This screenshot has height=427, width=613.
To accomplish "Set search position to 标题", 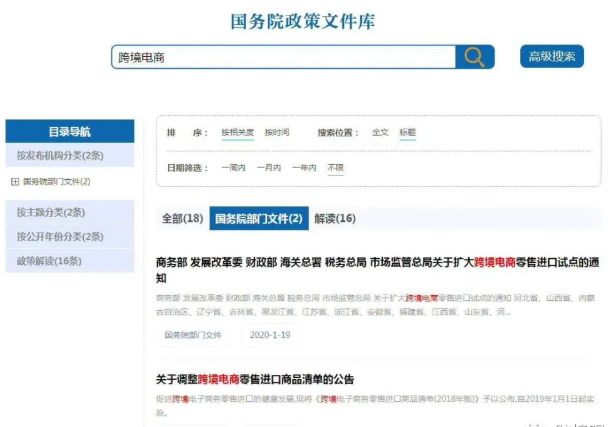I will pos(407,133).
